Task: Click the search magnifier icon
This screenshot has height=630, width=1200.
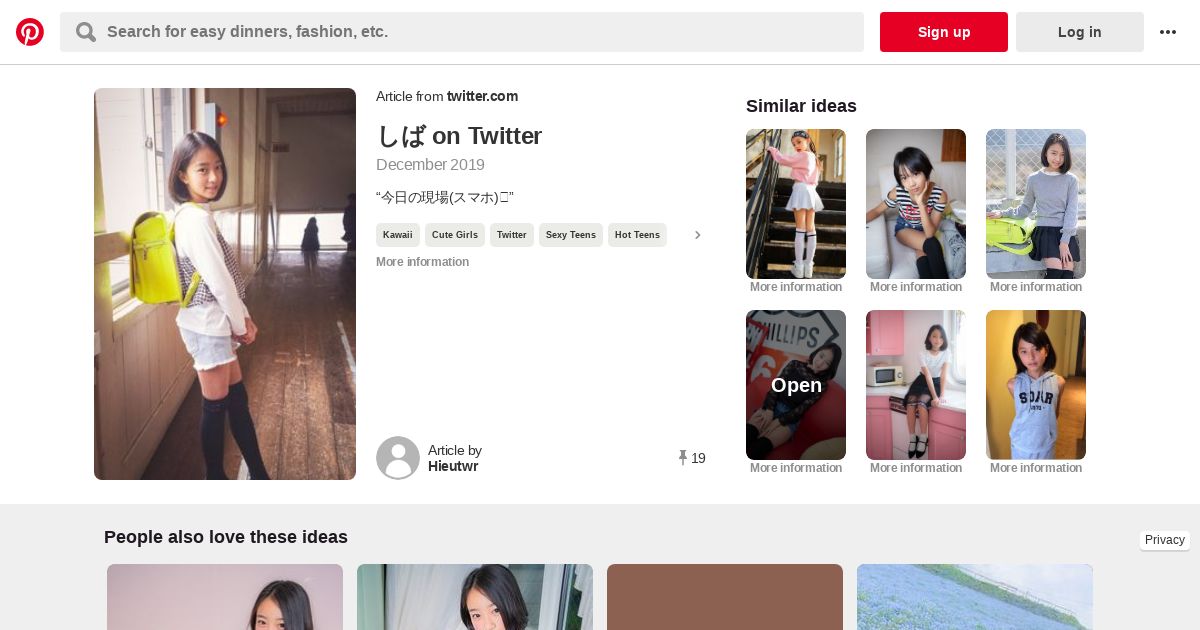Action: 86,32
